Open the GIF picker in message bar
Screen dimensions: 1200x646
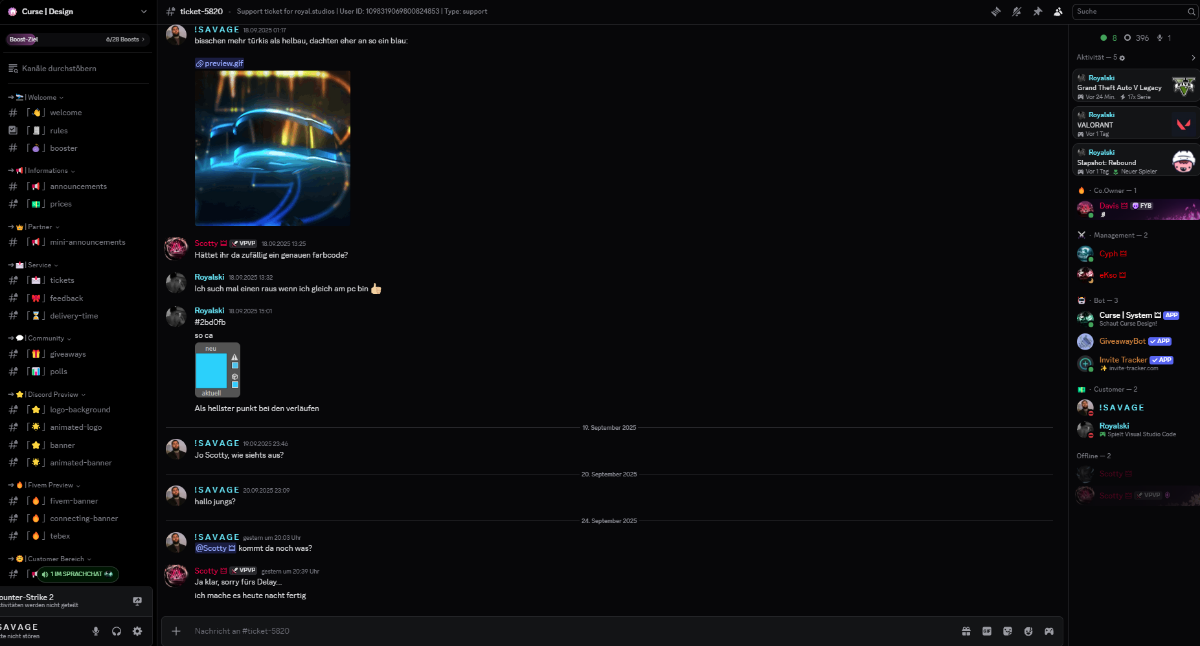tap(987, 631)
